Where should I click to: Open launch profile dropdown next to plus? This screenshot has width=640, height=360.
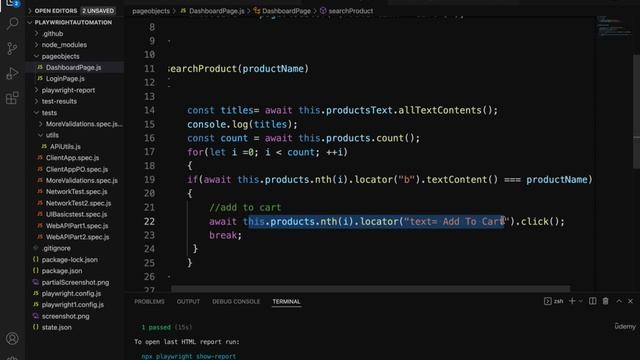580,301
